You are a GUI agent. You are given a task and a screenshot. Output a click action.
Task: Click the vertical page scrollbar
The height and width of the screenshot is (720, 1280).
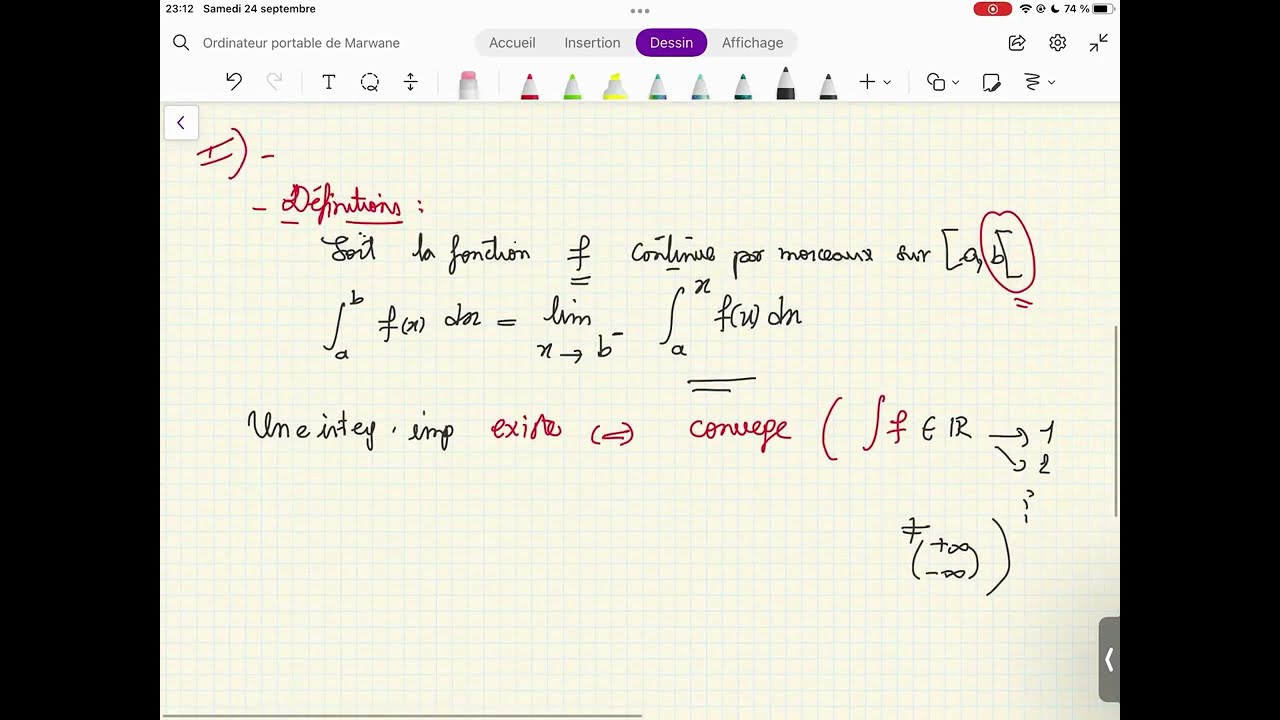1116,421
